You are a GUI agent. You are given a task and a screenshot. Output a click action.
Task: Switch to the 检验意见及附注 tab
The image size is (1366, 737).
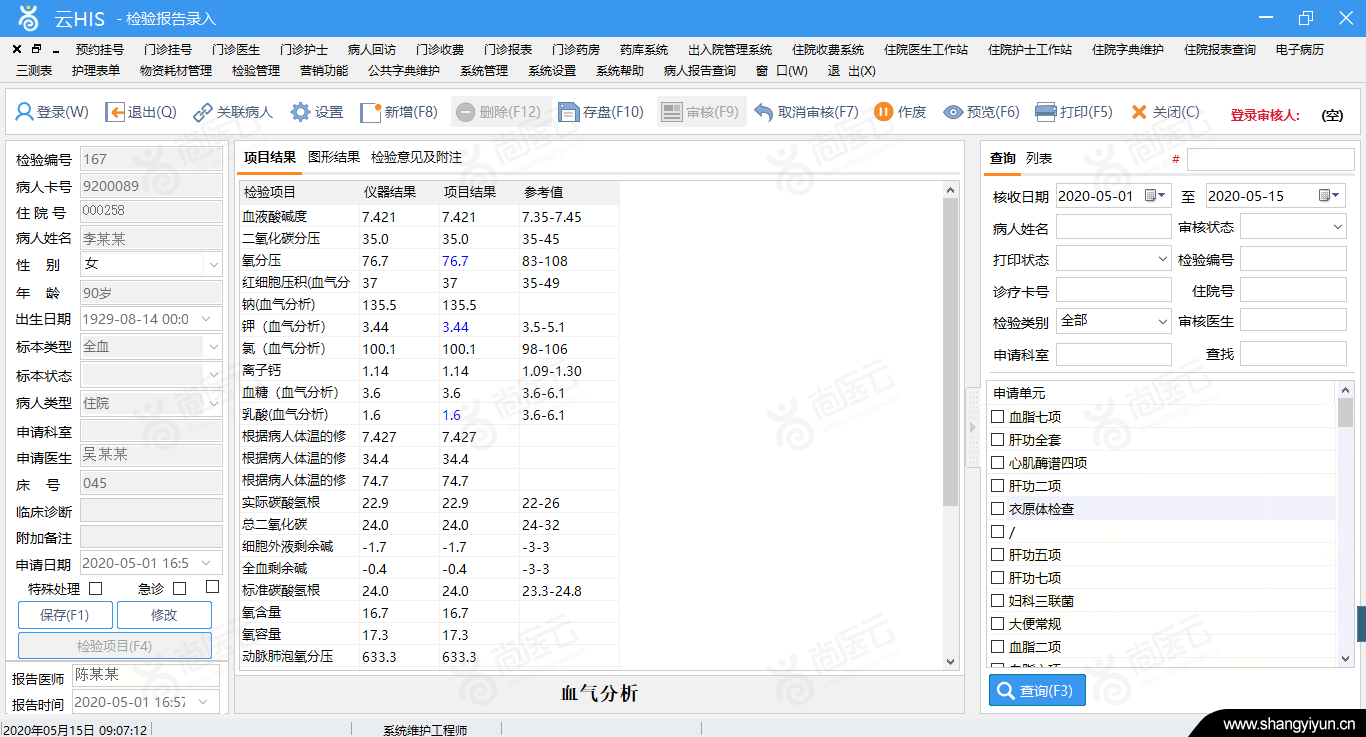click(416, 157)
